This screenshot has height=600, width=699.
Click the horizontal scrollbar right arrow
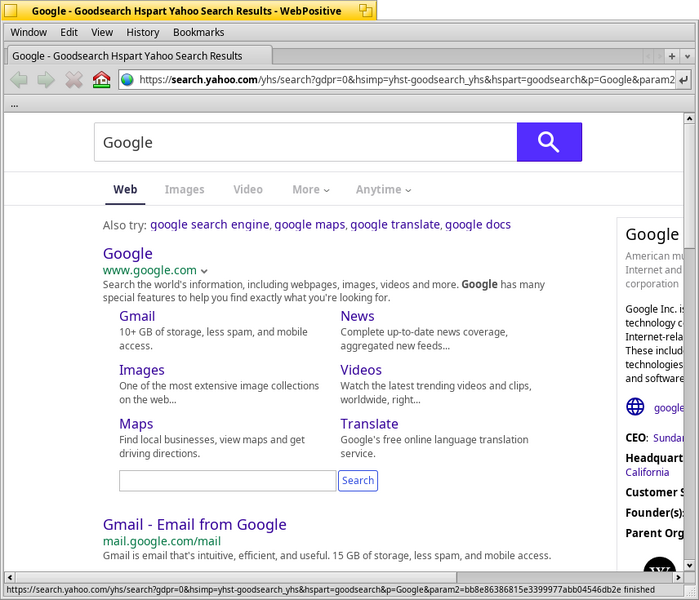(678, 577)
